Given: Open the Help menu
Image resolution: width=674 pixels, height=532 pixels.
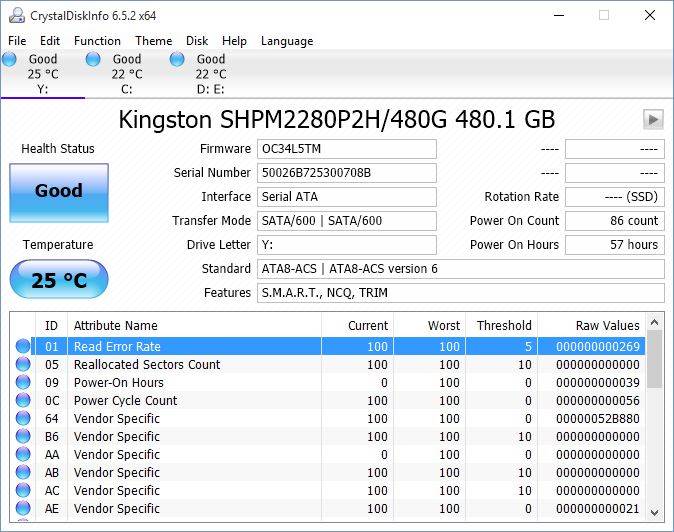Looking at the screenshot, I should (234, 41).
